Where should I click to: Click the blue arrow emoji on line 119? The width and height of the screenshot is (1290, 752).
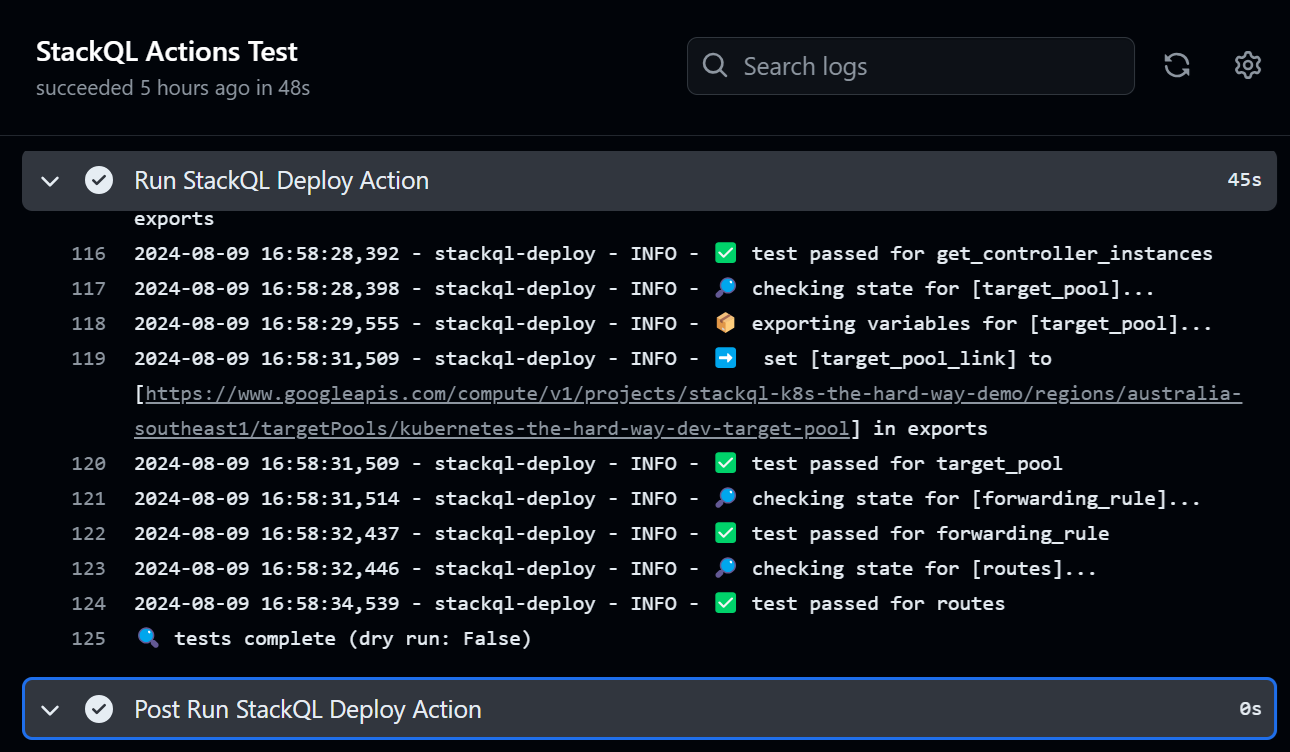(x=725, y=357)
